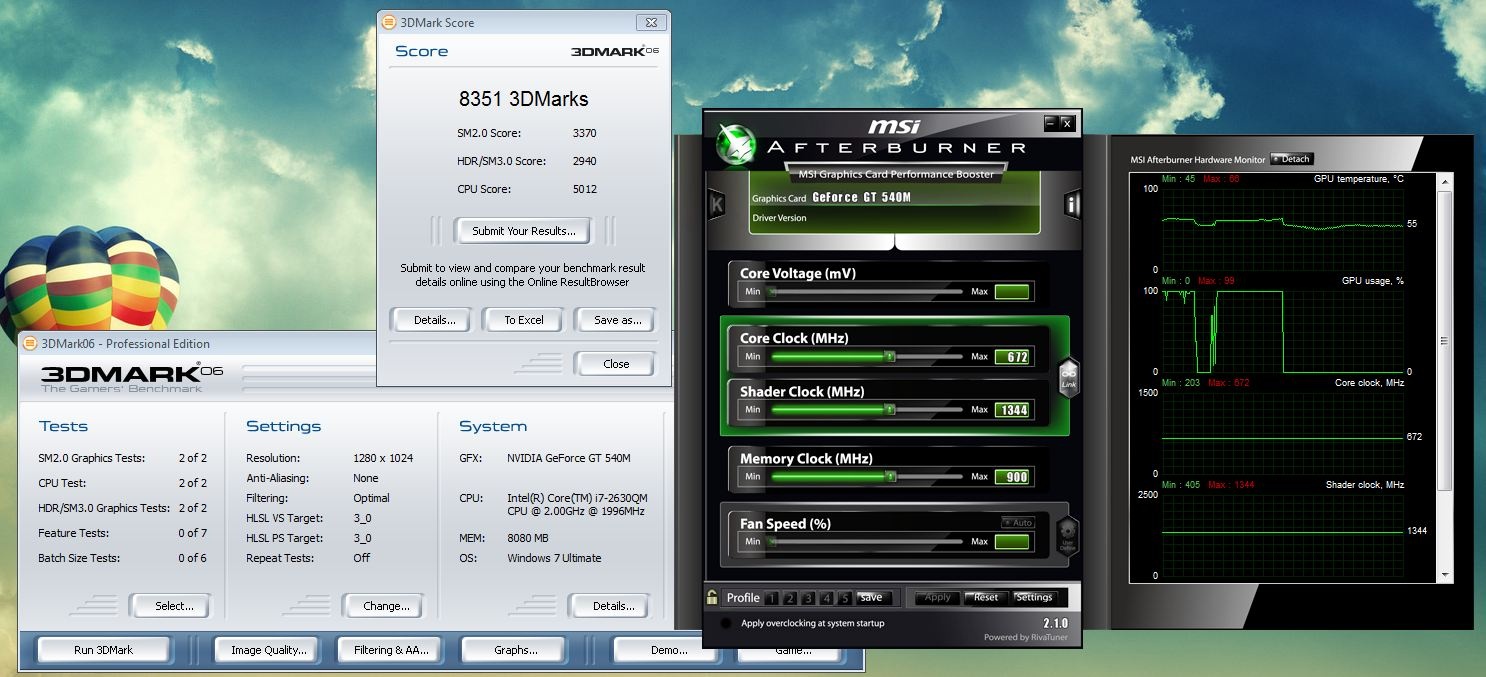Click the CPU Score value 5012
Viewport: 1486px width, 677px height.
585,189
